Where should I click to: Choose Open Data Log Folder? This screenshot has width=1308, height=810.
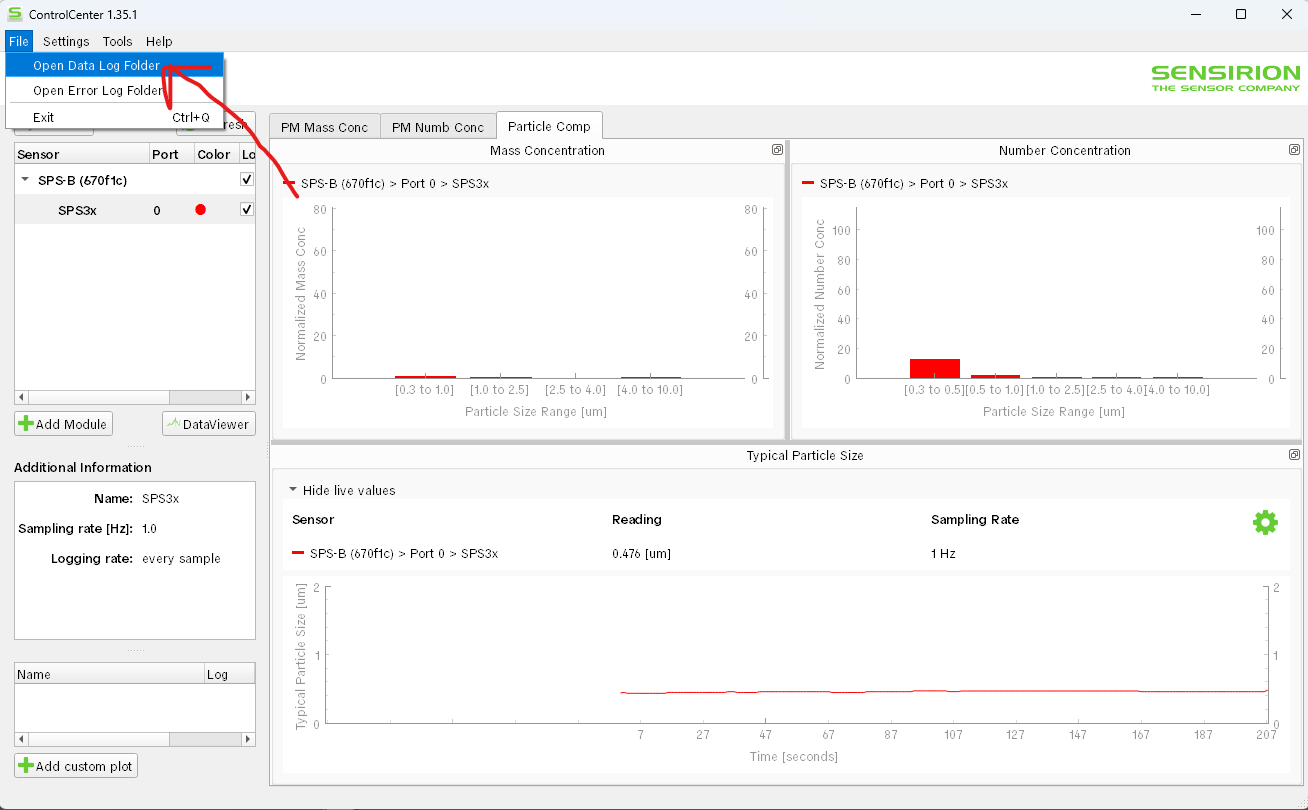[x=115, y=66]
